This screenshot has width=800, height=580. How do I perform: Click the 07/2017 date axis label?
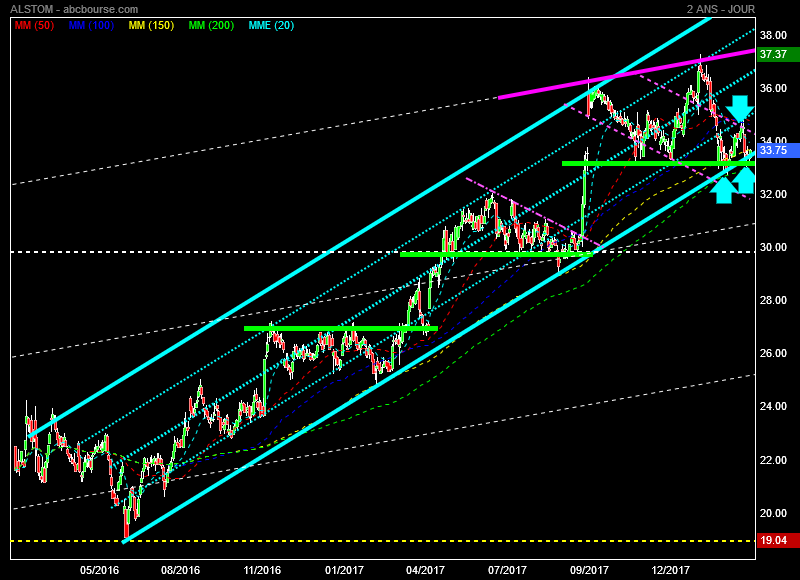coord(507,570)
